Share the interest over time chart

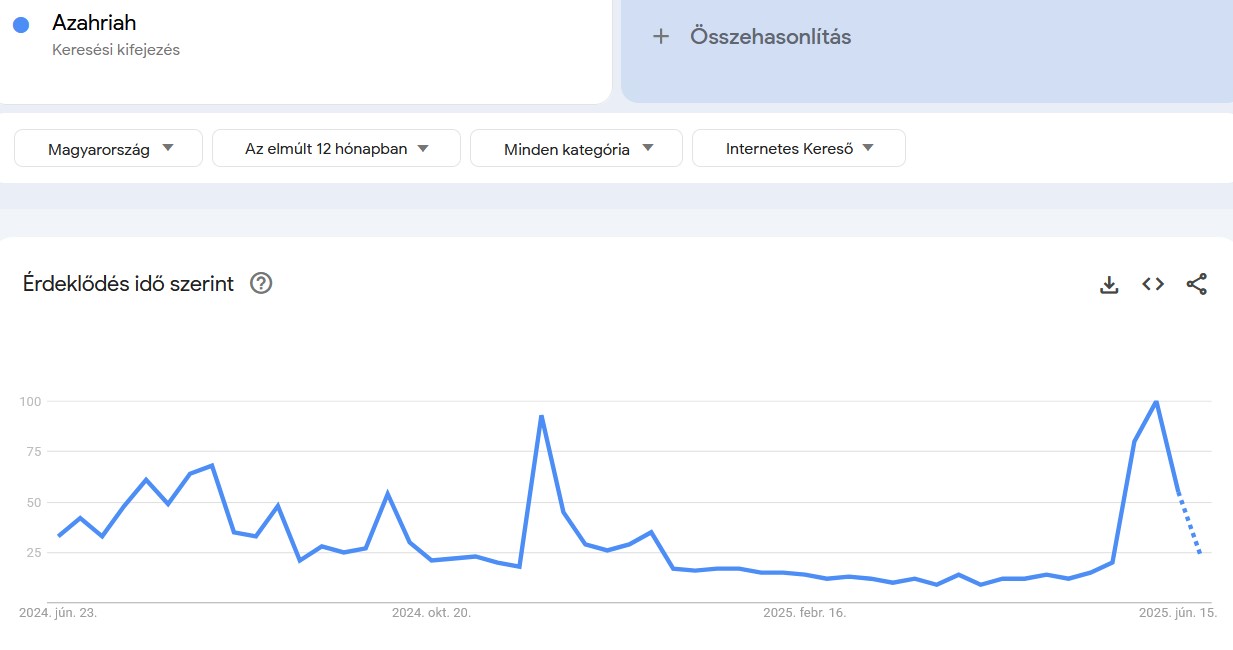coord(1197,284)
